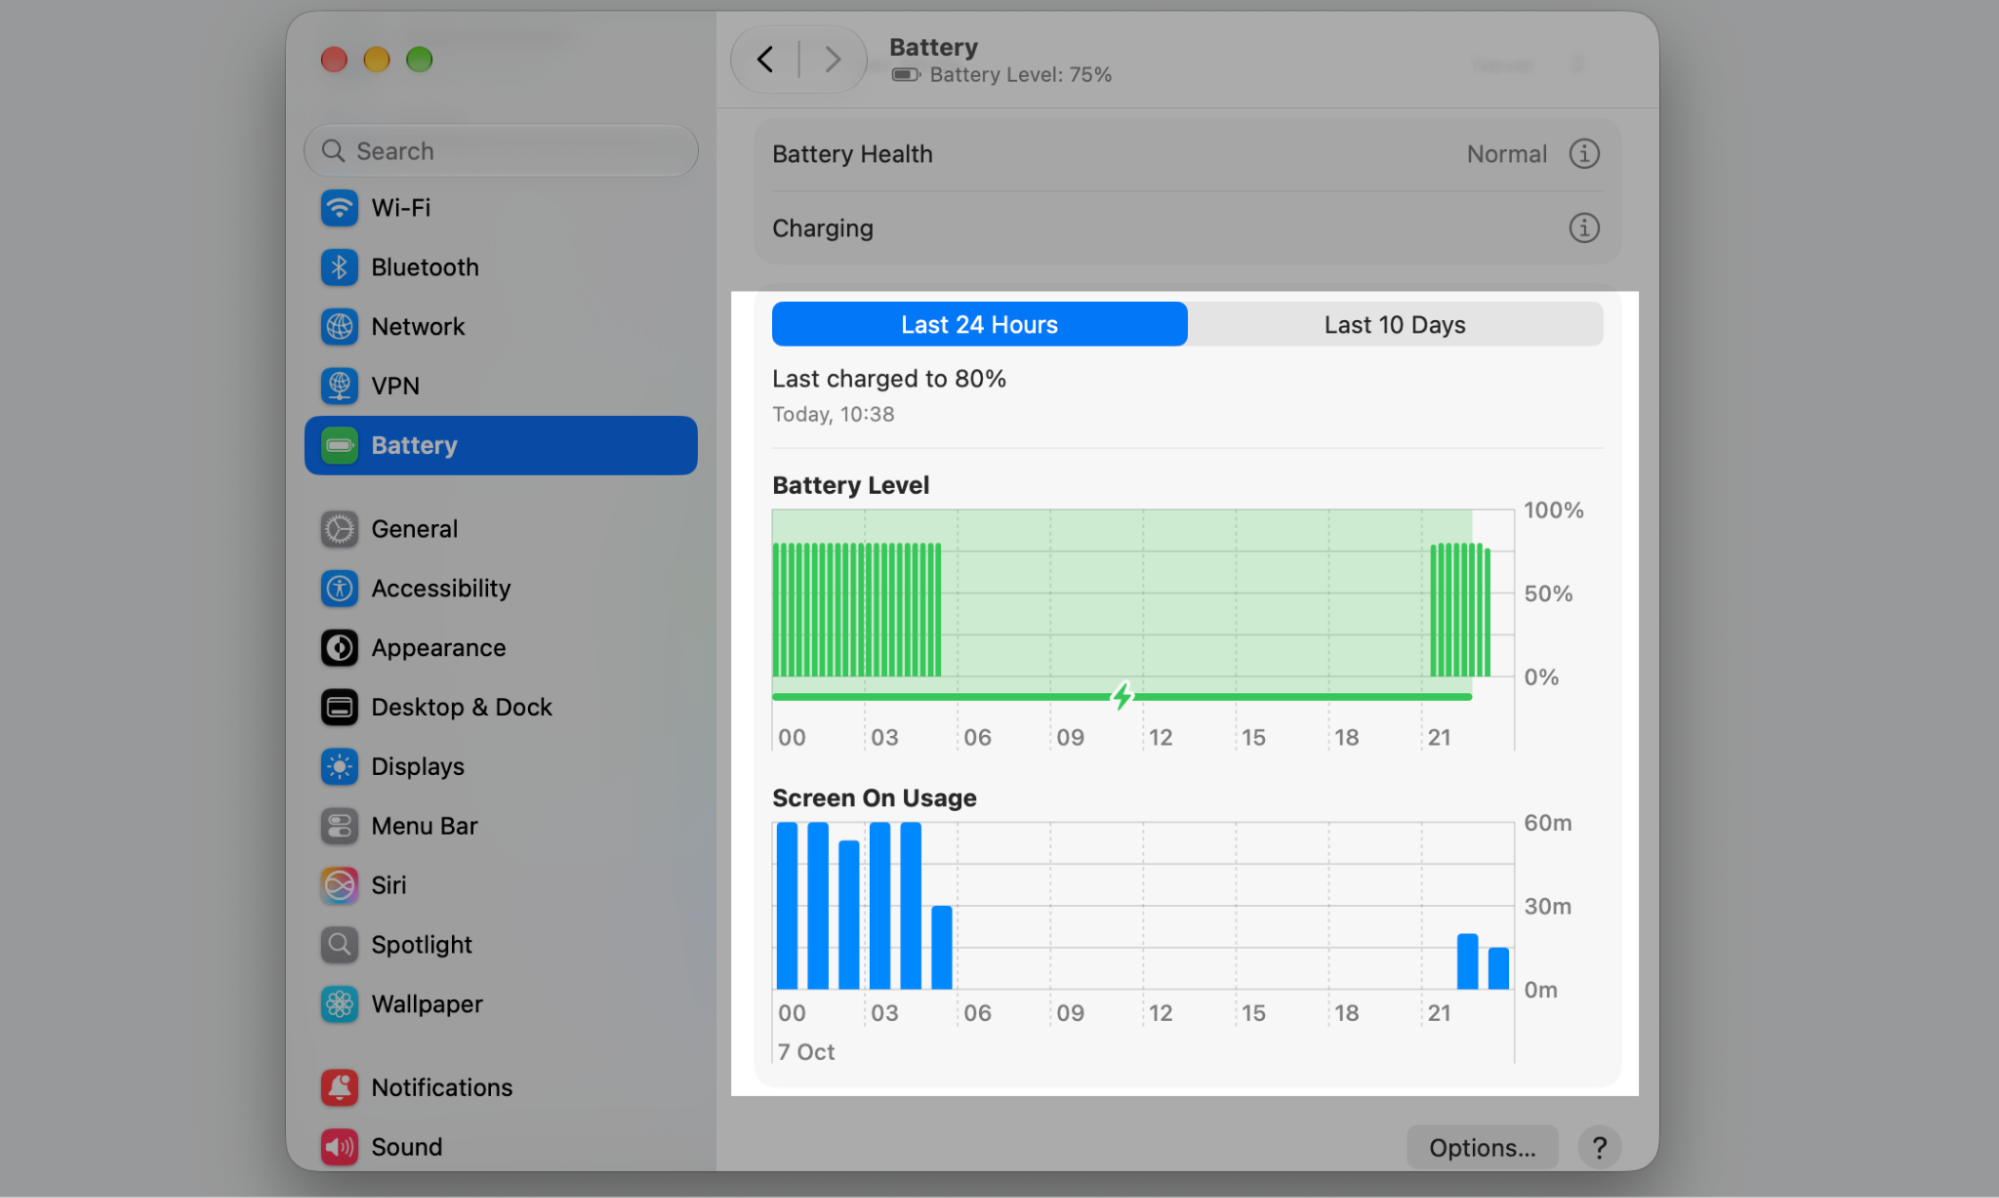Select the Accessibility icon
This screenshot has width=1999, height=1198.
tap(339, 588)
